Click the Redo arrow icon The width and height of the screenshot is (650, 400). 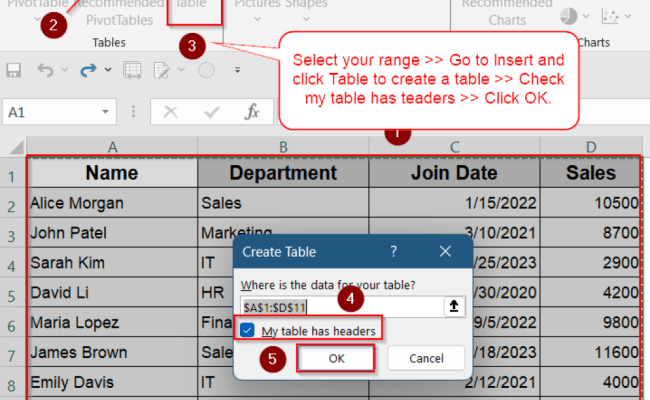[x=88, y=70]
